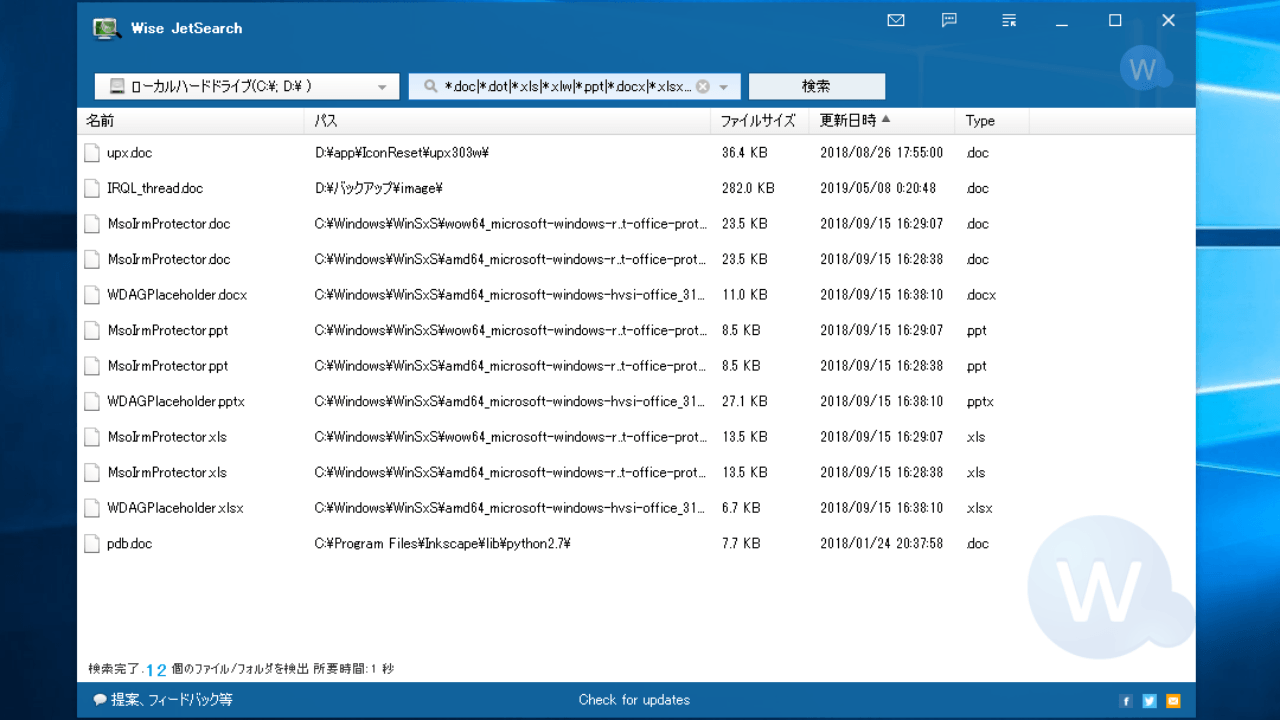Click the path D:¥バックアップ¥image¥
Viewport: 1280px width, 720px height.
point(379,188)
